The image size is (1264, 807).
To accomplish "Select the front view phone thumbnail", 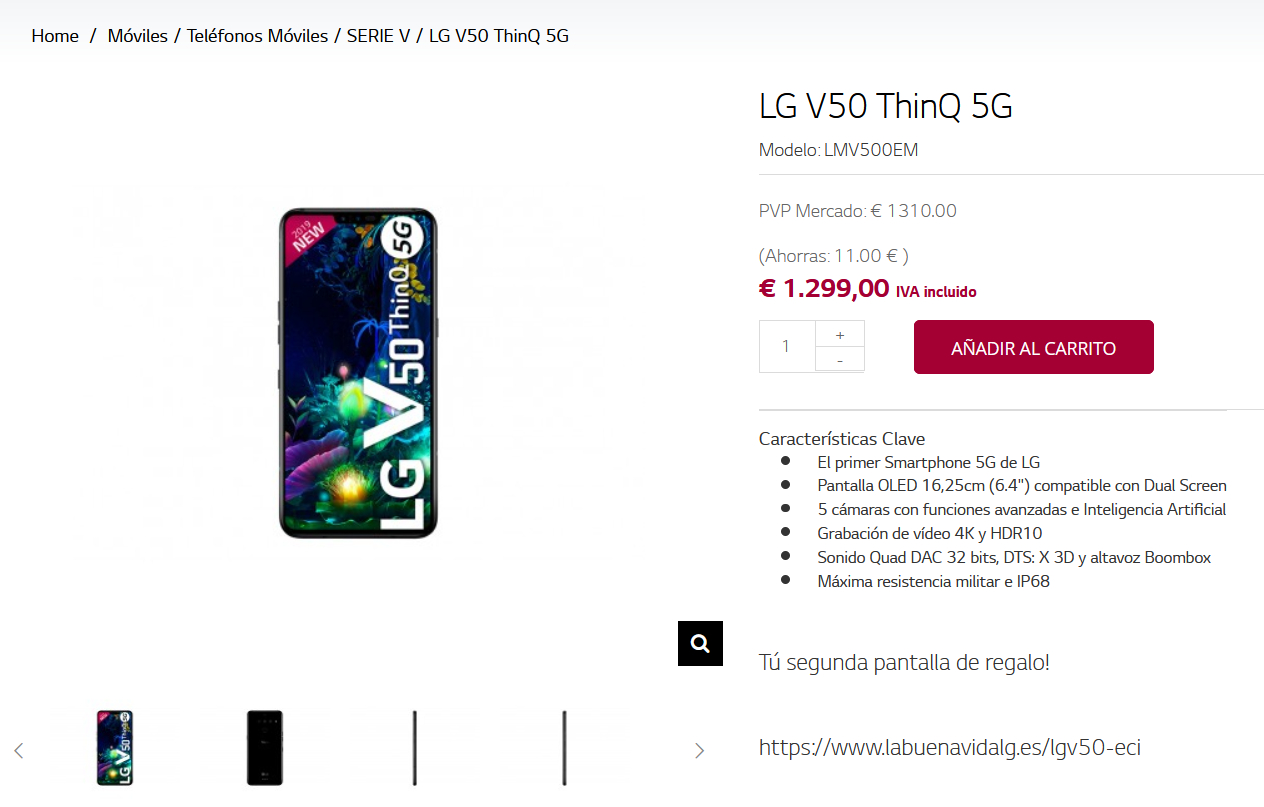I will pos(115,748).
